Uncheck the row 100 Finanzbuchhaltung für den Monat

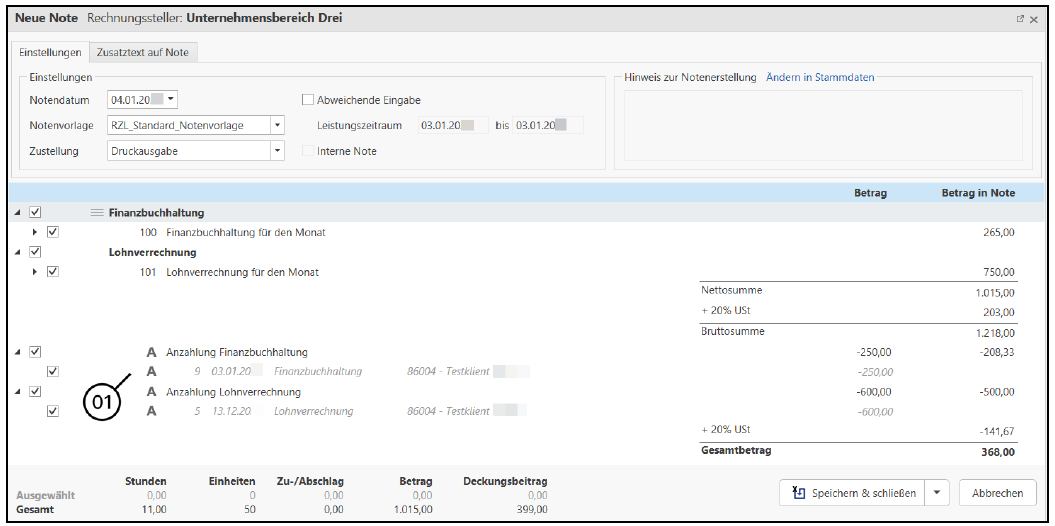(53, 232)
